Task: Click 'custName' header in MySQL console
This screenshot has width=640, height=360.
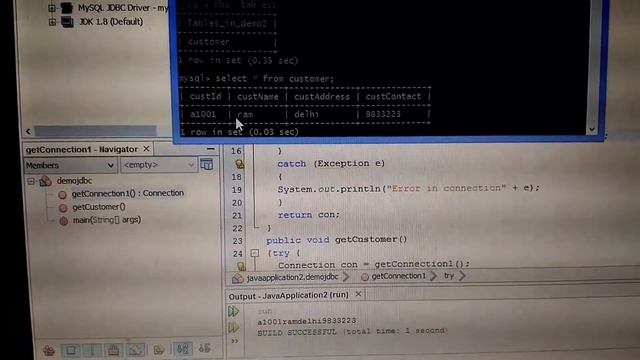Action: [x=258, y=97]
